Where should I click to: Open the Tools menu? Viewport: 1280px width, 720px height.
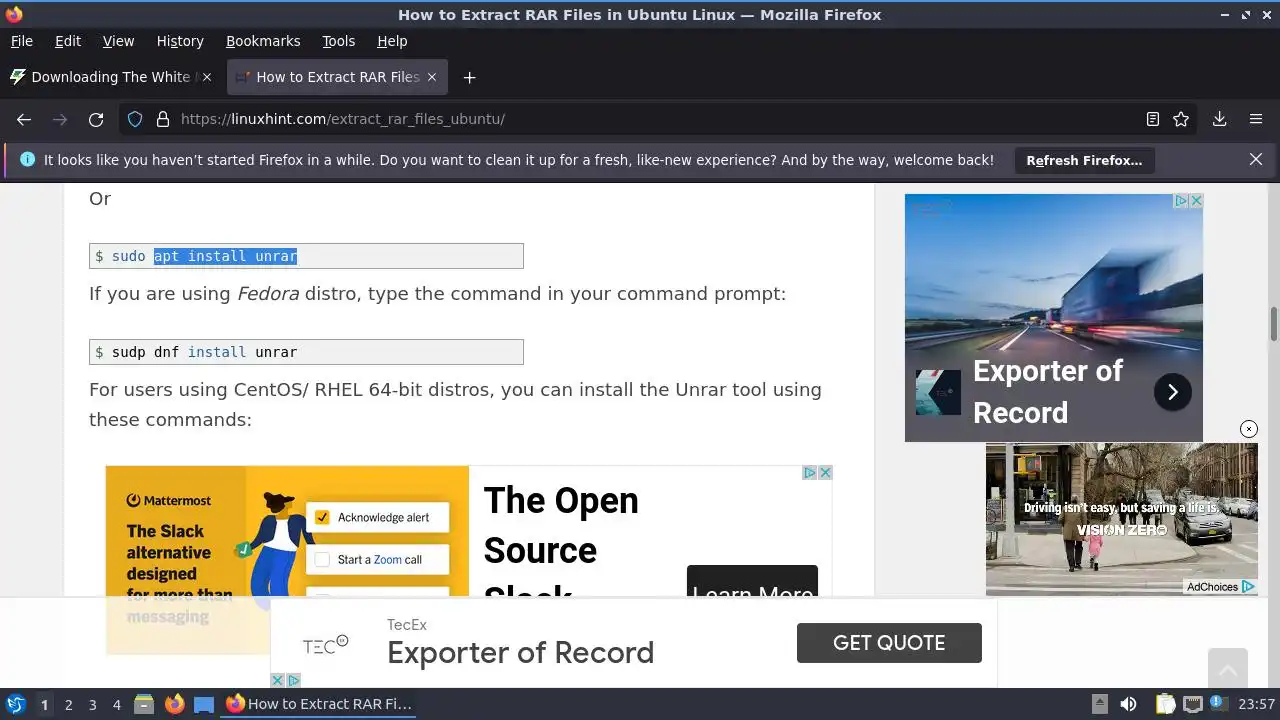pyautogui.click(x=338, y=41)
